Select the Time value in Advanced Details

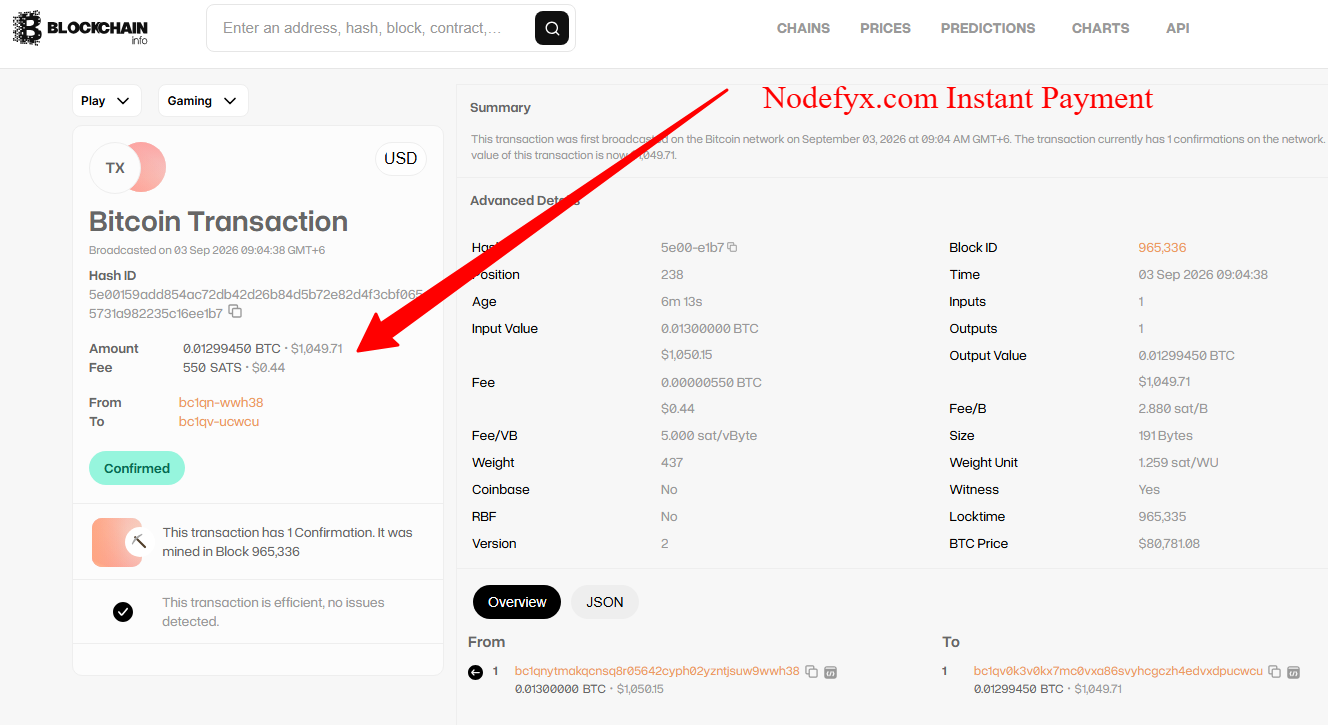[x=1203, y=274]
